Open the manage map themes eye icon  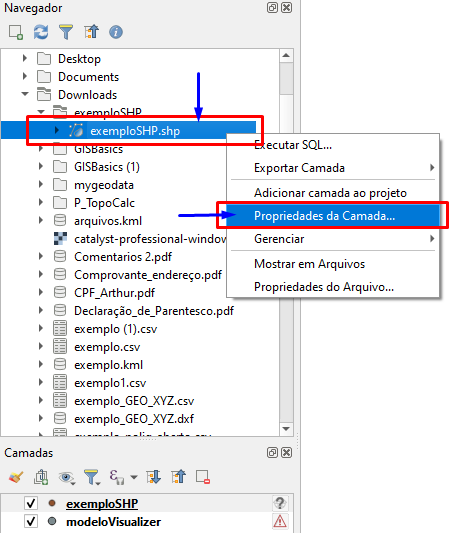[66, 478]
